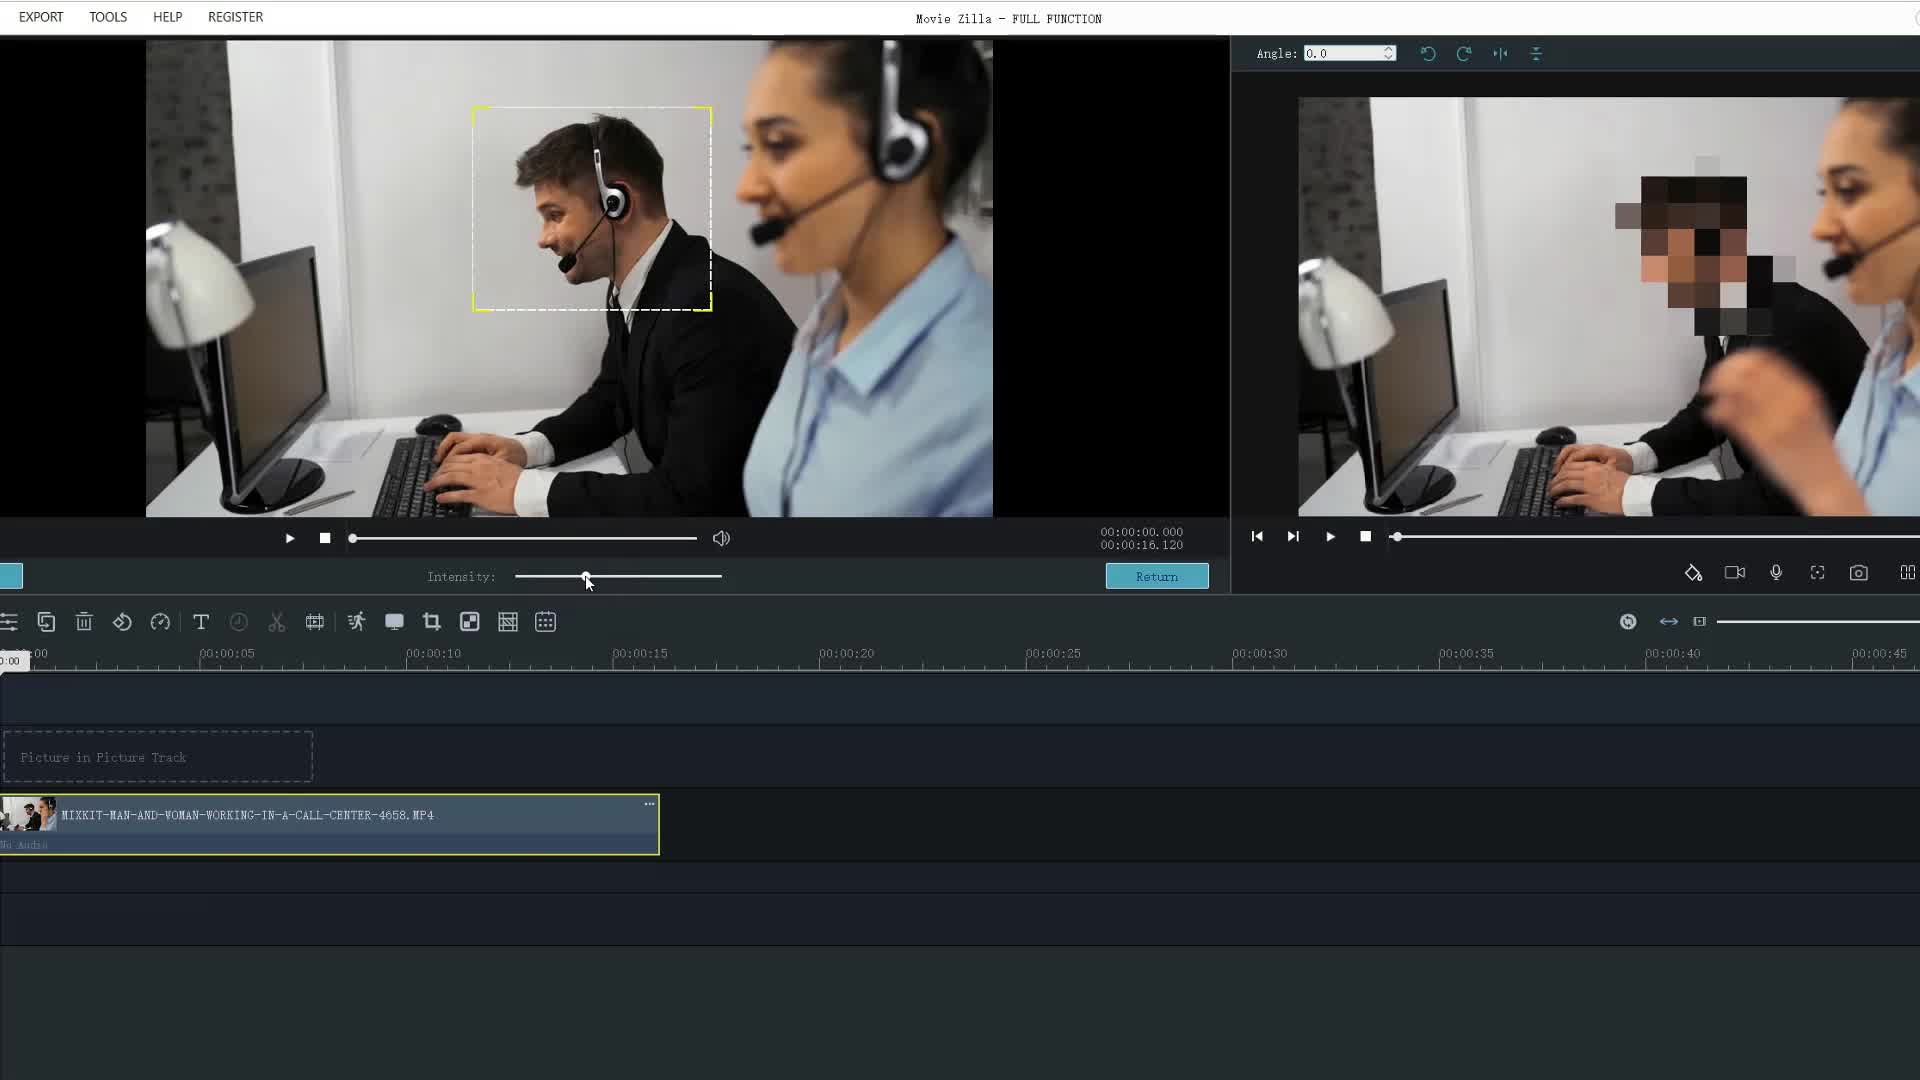Increase Angle value with stepper arrows
1920x1080 pixels.
click(x=1389, y=49)
